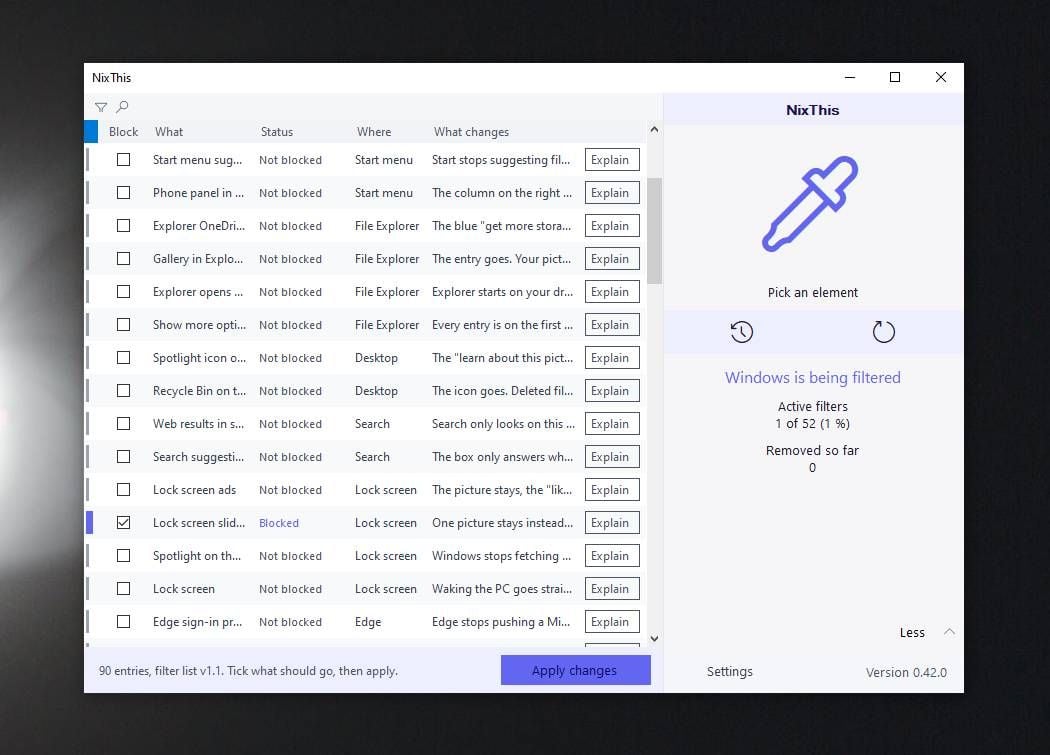This screenshot has width=1050, height=755.
Task: Tick the Start menu suggestions checkbox
Action: coord(123,159)
